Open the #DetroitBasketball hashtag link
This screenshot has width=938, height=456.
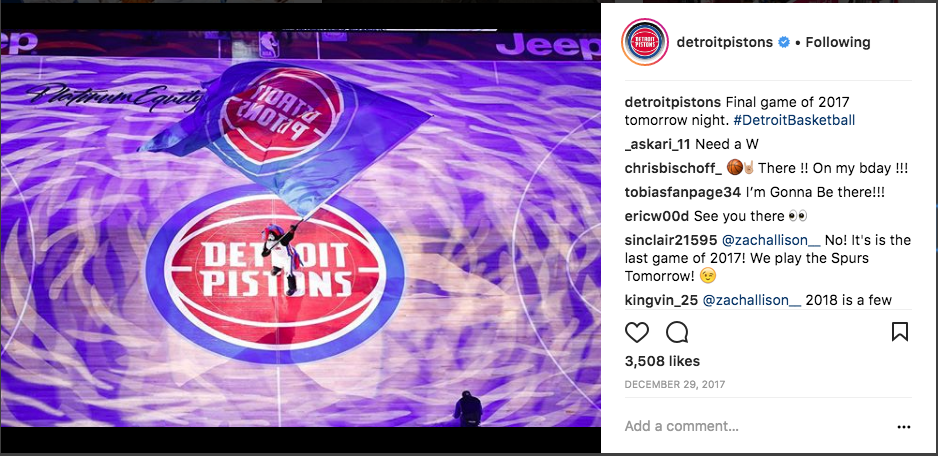pyautogui.click(x=794, y=120)
